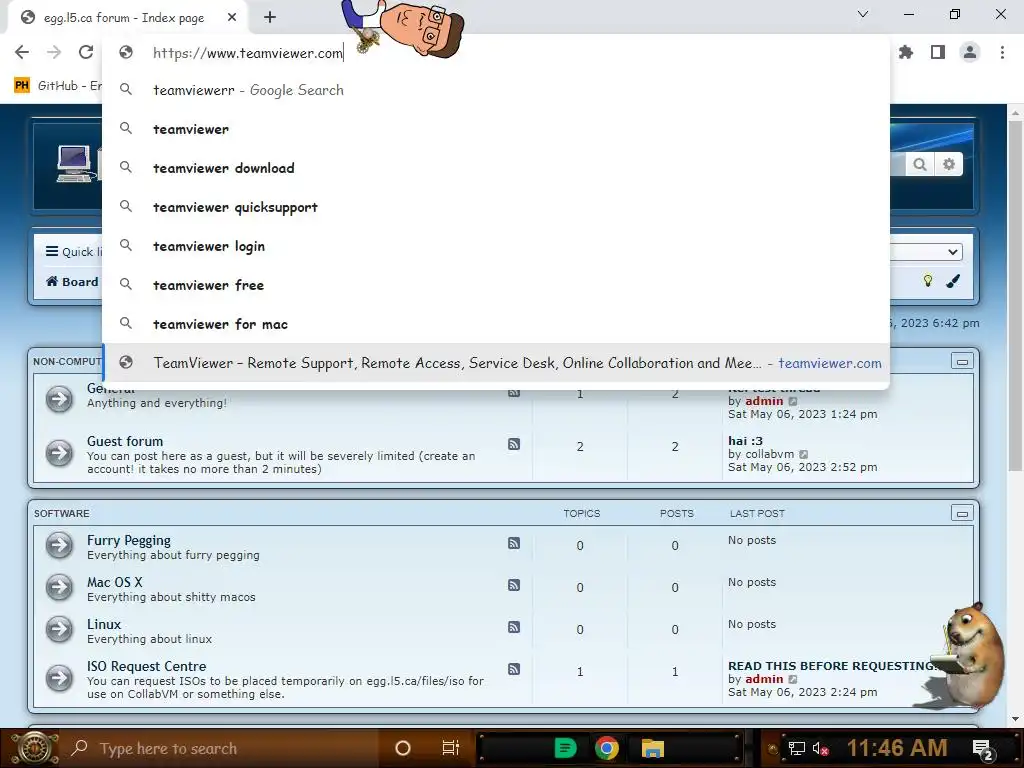
Task: Open Cortana circle icon on taskbar
Action: [x=403, y=748]
